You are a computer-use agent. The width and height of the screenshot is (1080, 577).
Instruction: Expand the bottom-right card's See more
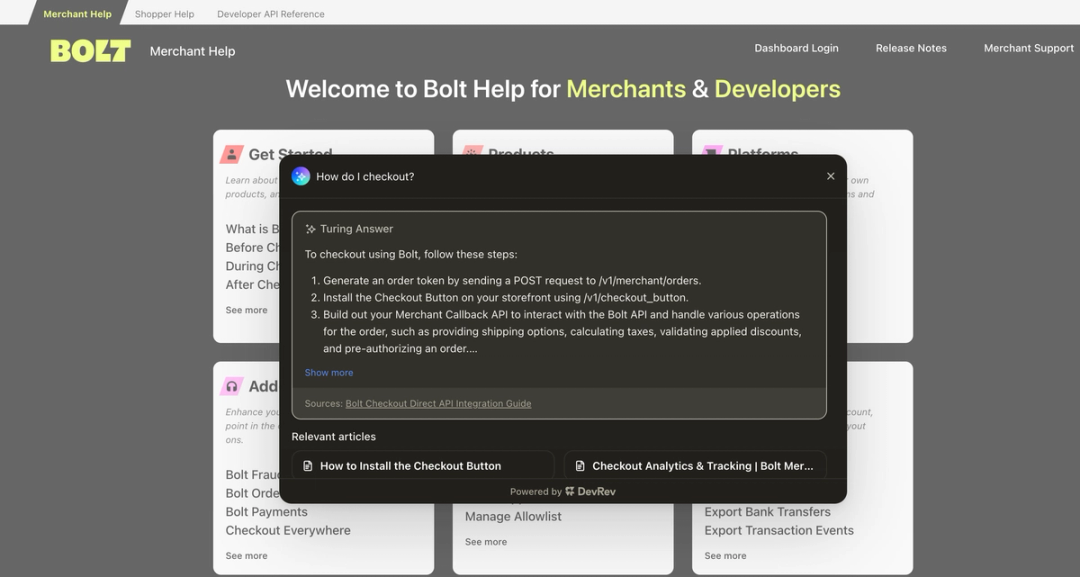pyautogui.click(x=725, y=556)
